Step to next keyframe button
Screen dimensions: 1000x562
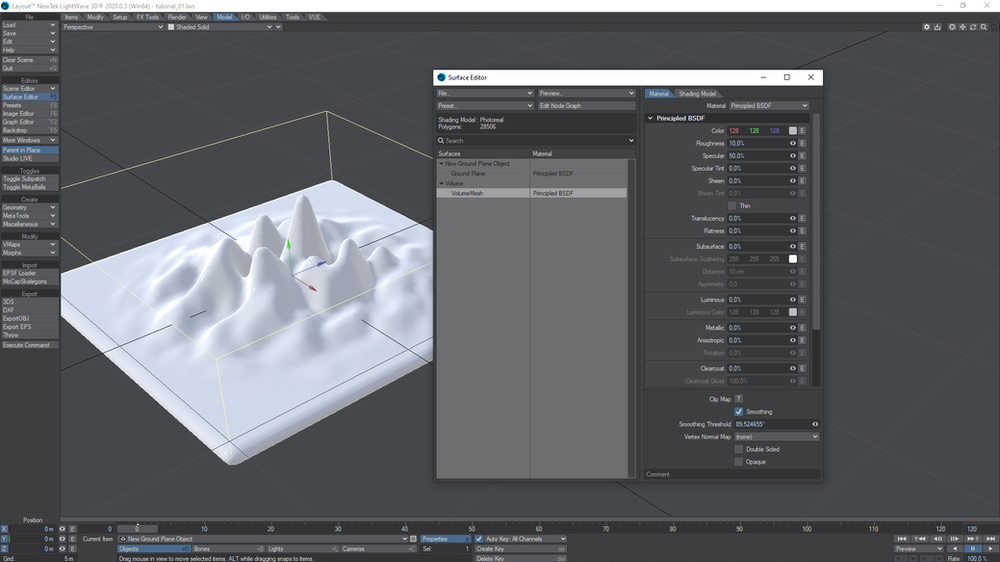tap(973, 539)
